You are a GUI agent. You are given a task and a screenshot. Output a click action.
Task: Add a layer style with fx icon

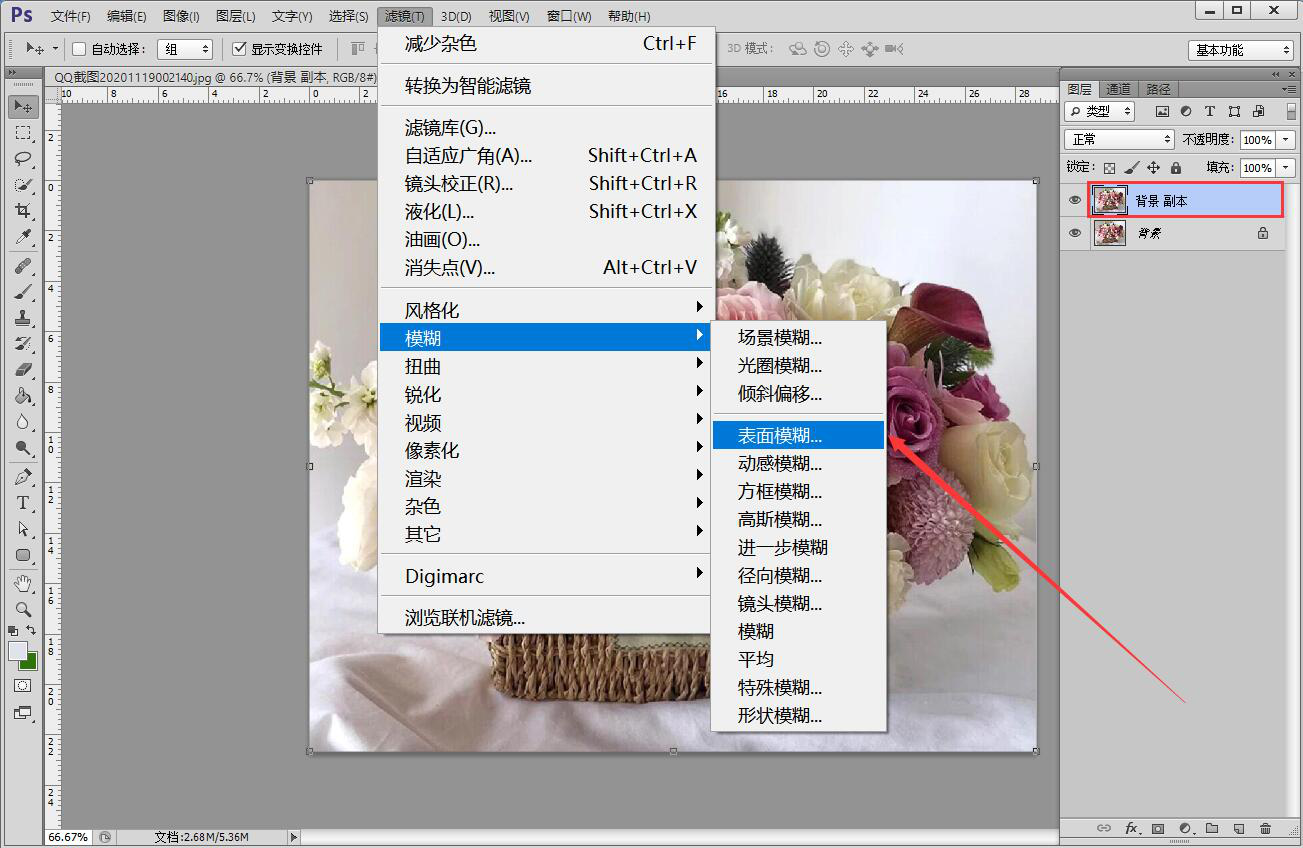[1132, 828]
